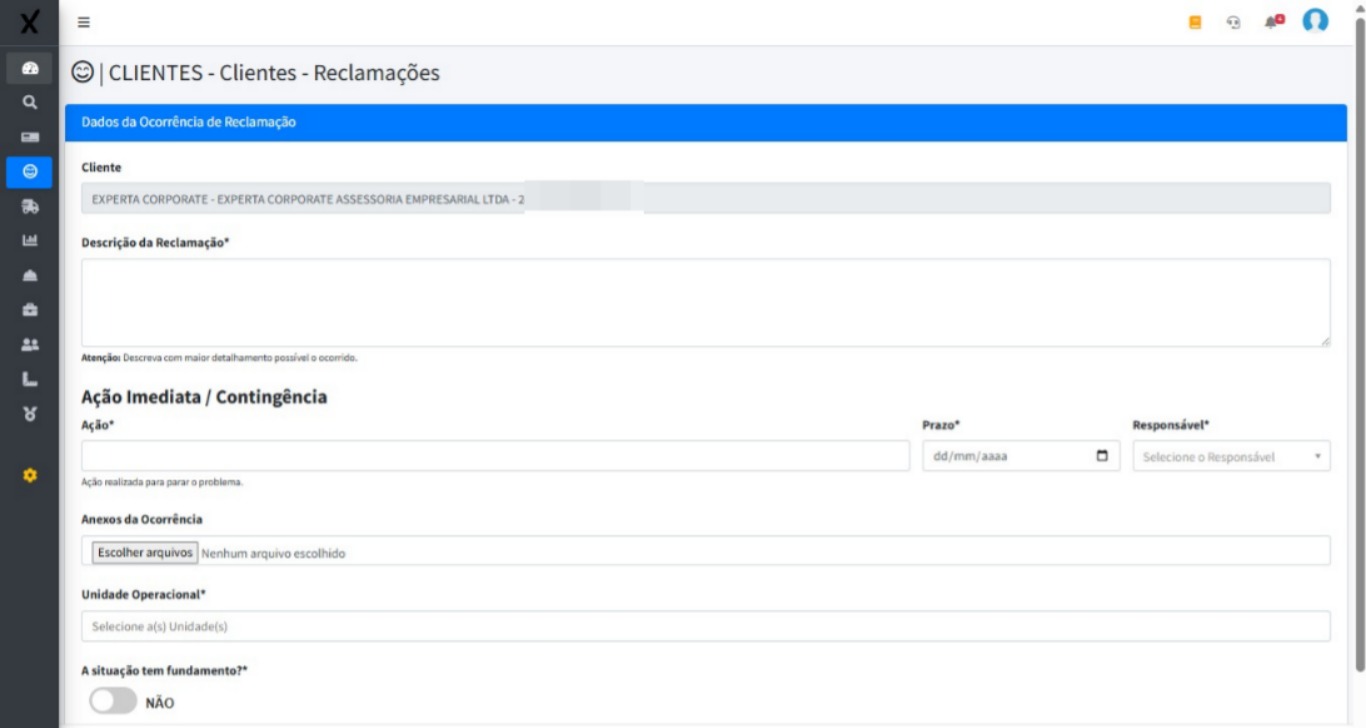Image resolution: width=1366 pixels, height=728 pixels.
Task: Open the truck icon in sidebar
Action: click(29, 206)
